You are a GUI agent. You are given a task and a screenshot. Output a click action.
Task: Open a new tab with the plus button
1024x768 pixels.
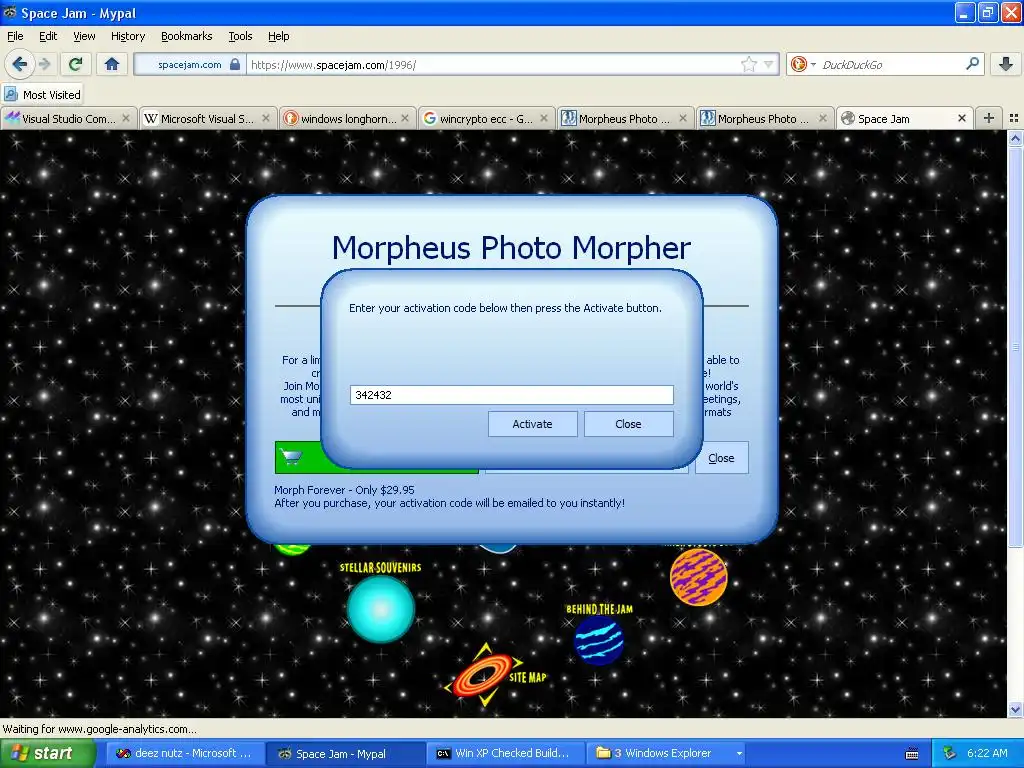pos(989,118)
